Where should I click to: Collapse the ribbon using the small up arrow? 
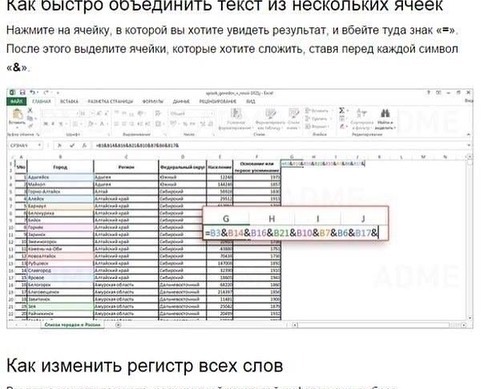click(x=468, y=134)
